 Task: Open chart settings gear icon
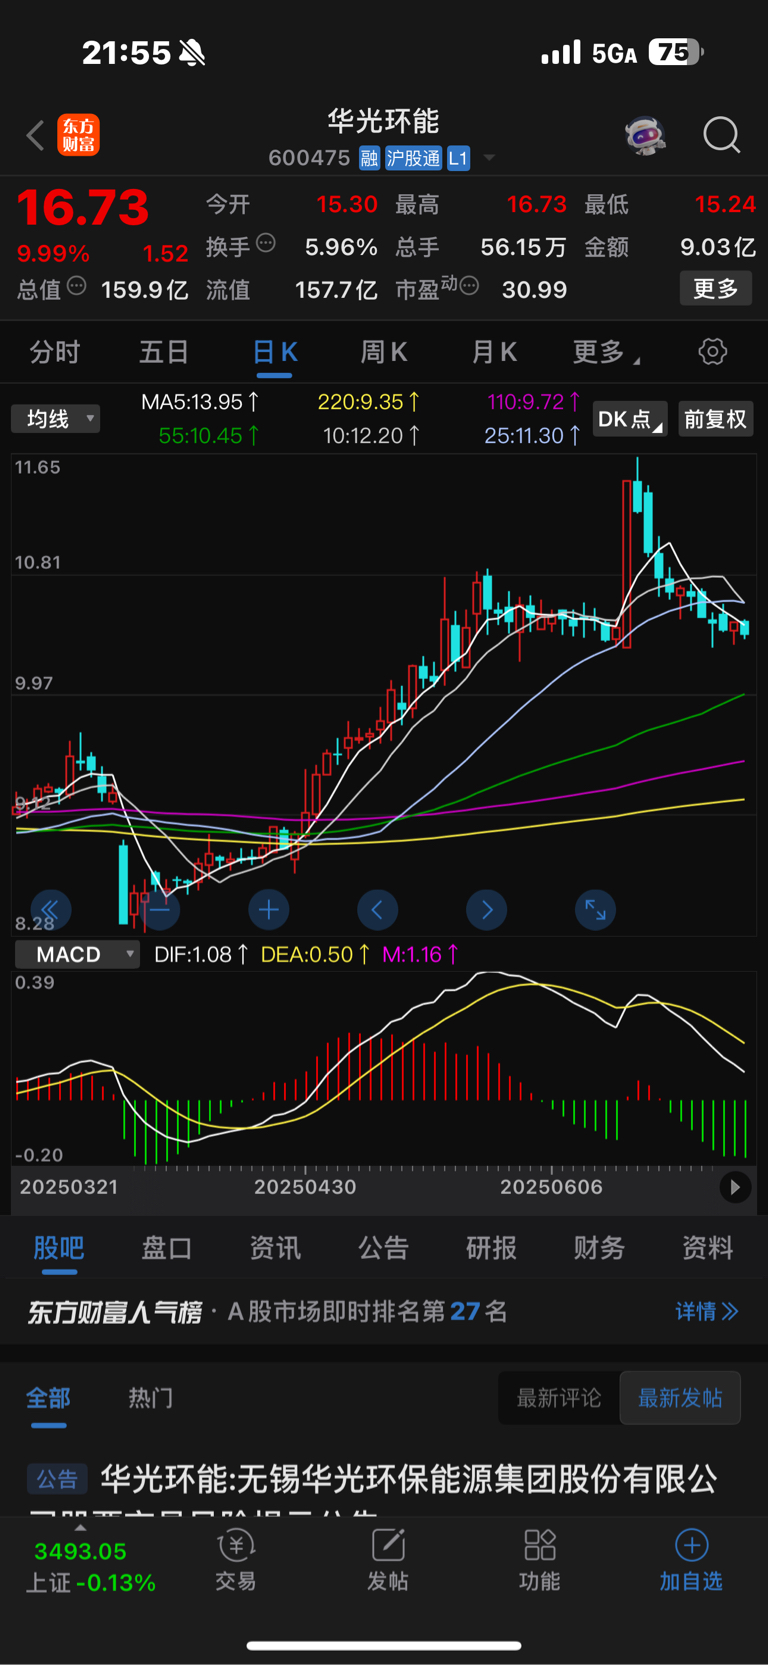[x=712, y=352]
